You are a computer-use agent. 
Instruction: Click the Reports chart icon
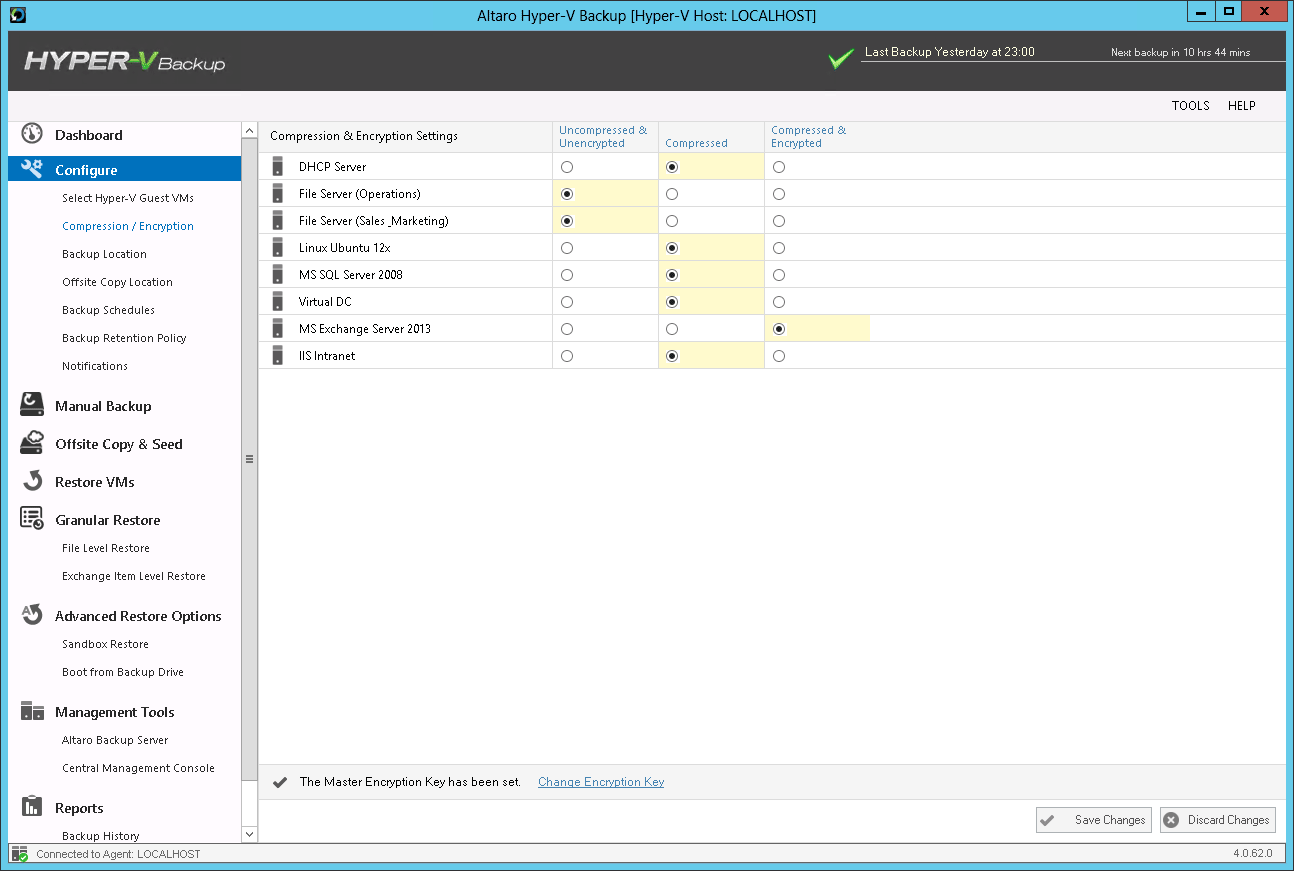point(32,807)
